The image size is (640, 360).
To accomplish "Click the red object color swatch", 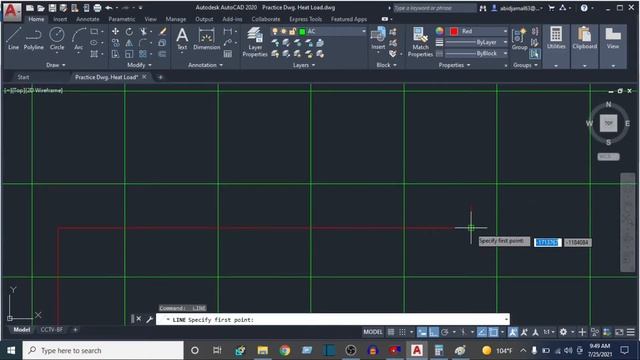I will (x=454, y=31).
